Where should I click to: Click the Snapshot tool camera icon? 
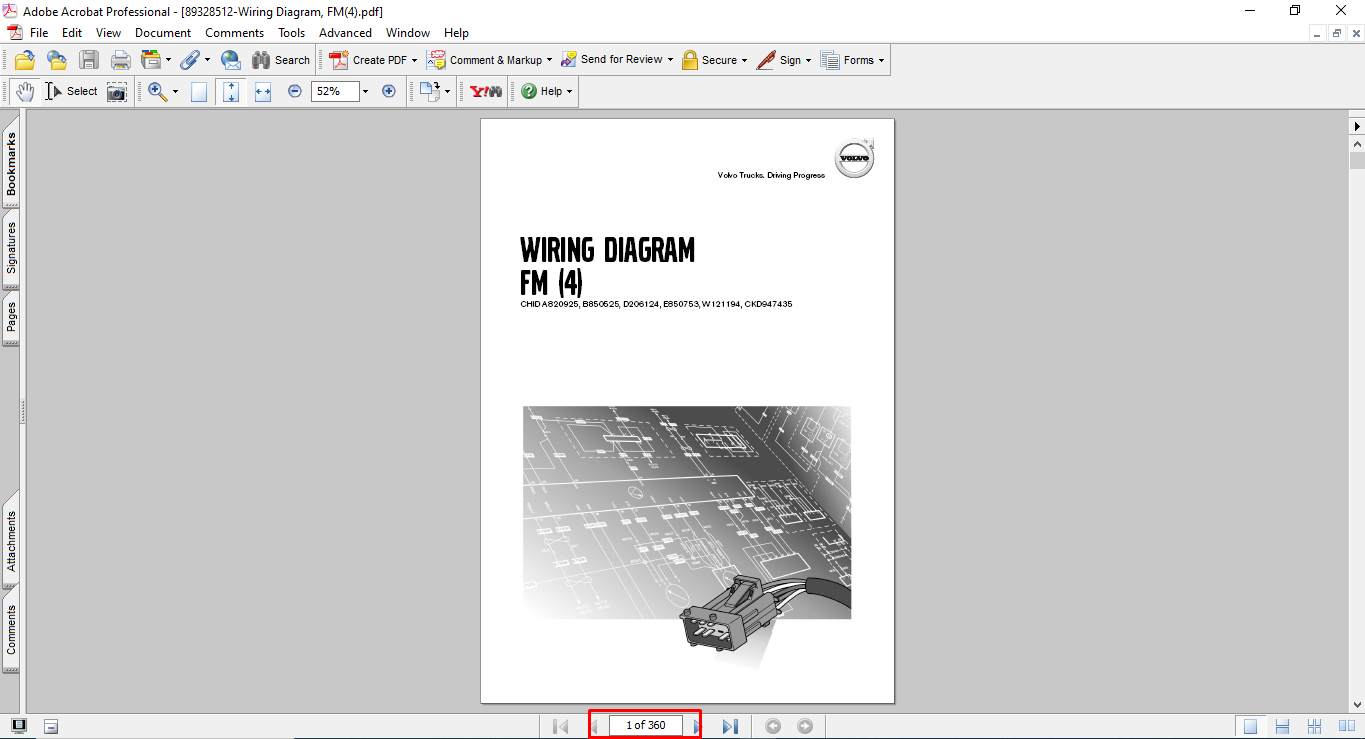(x=117, y=92)
